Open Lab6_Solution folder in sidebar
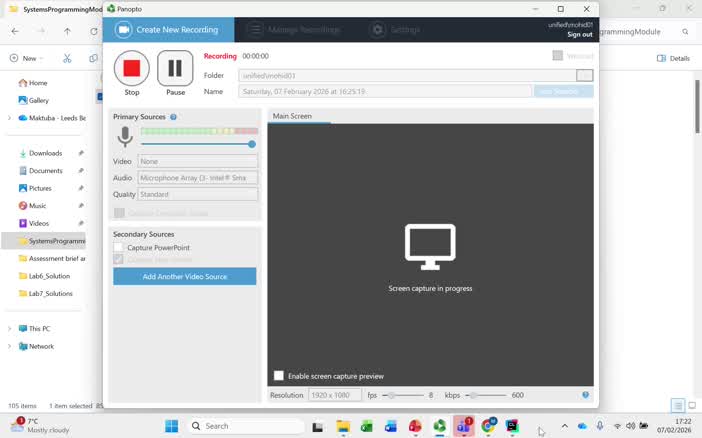Image resolution: width=702 pixels, height=438 pixels. pos(45,276)
